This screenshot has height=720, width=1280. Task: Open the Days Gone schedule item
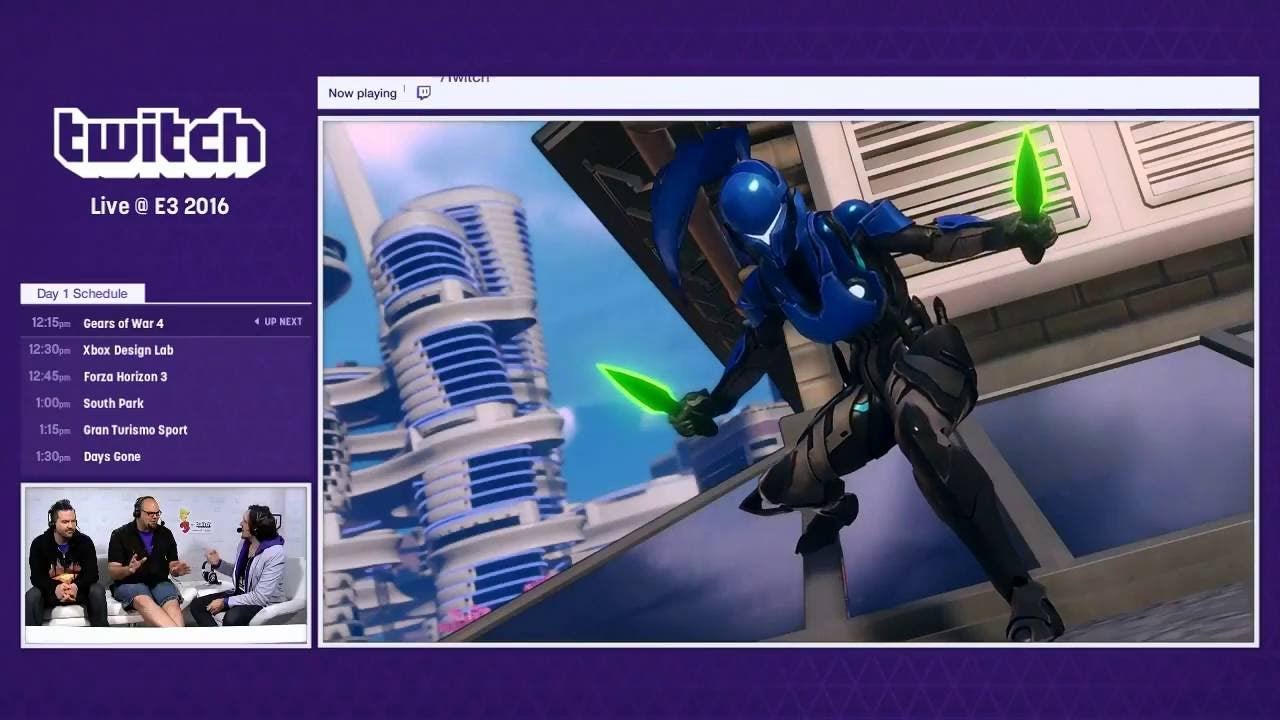[112, 457]
